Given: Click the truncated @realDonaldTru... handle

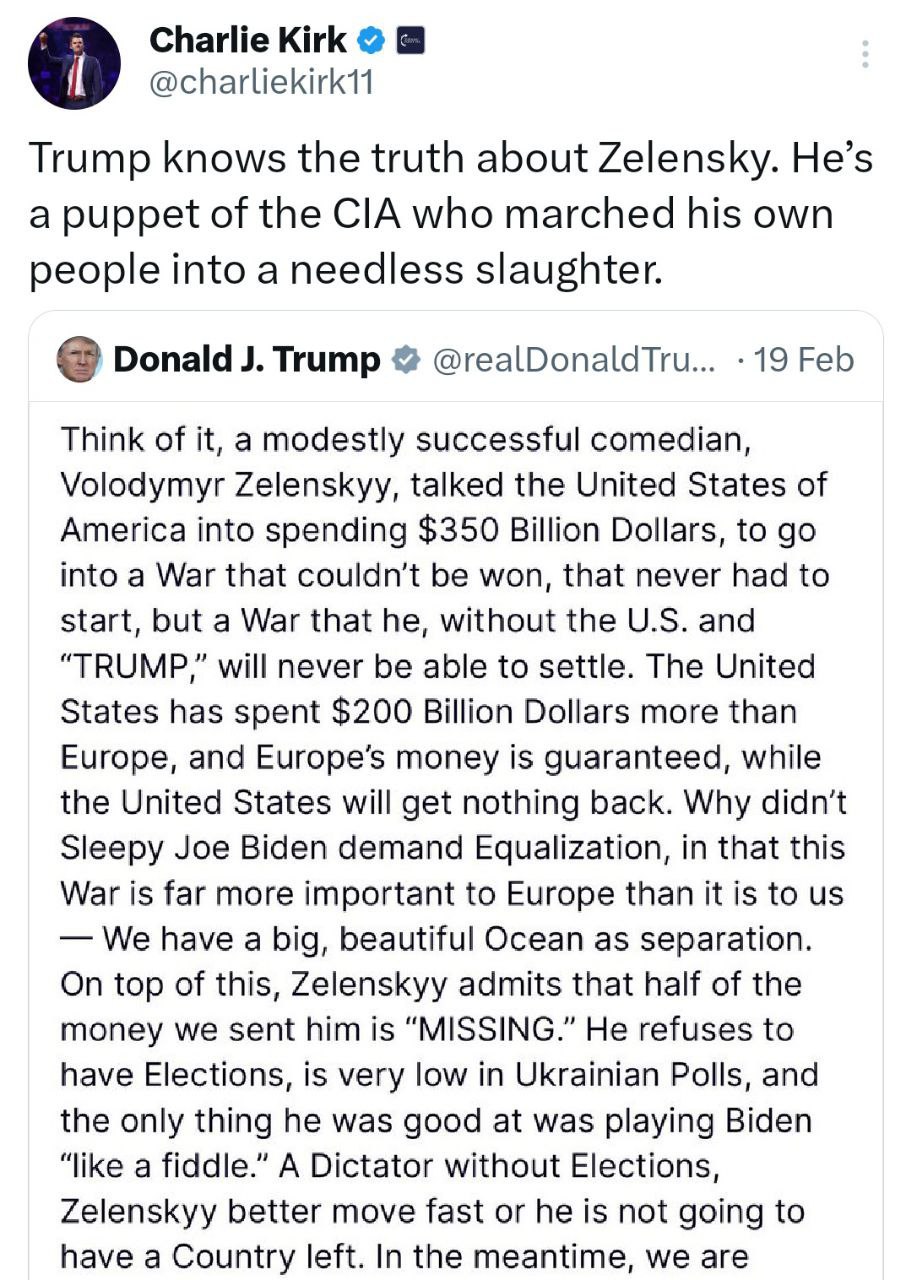Looking at the screenshot, I should click(x=572, y=360).
